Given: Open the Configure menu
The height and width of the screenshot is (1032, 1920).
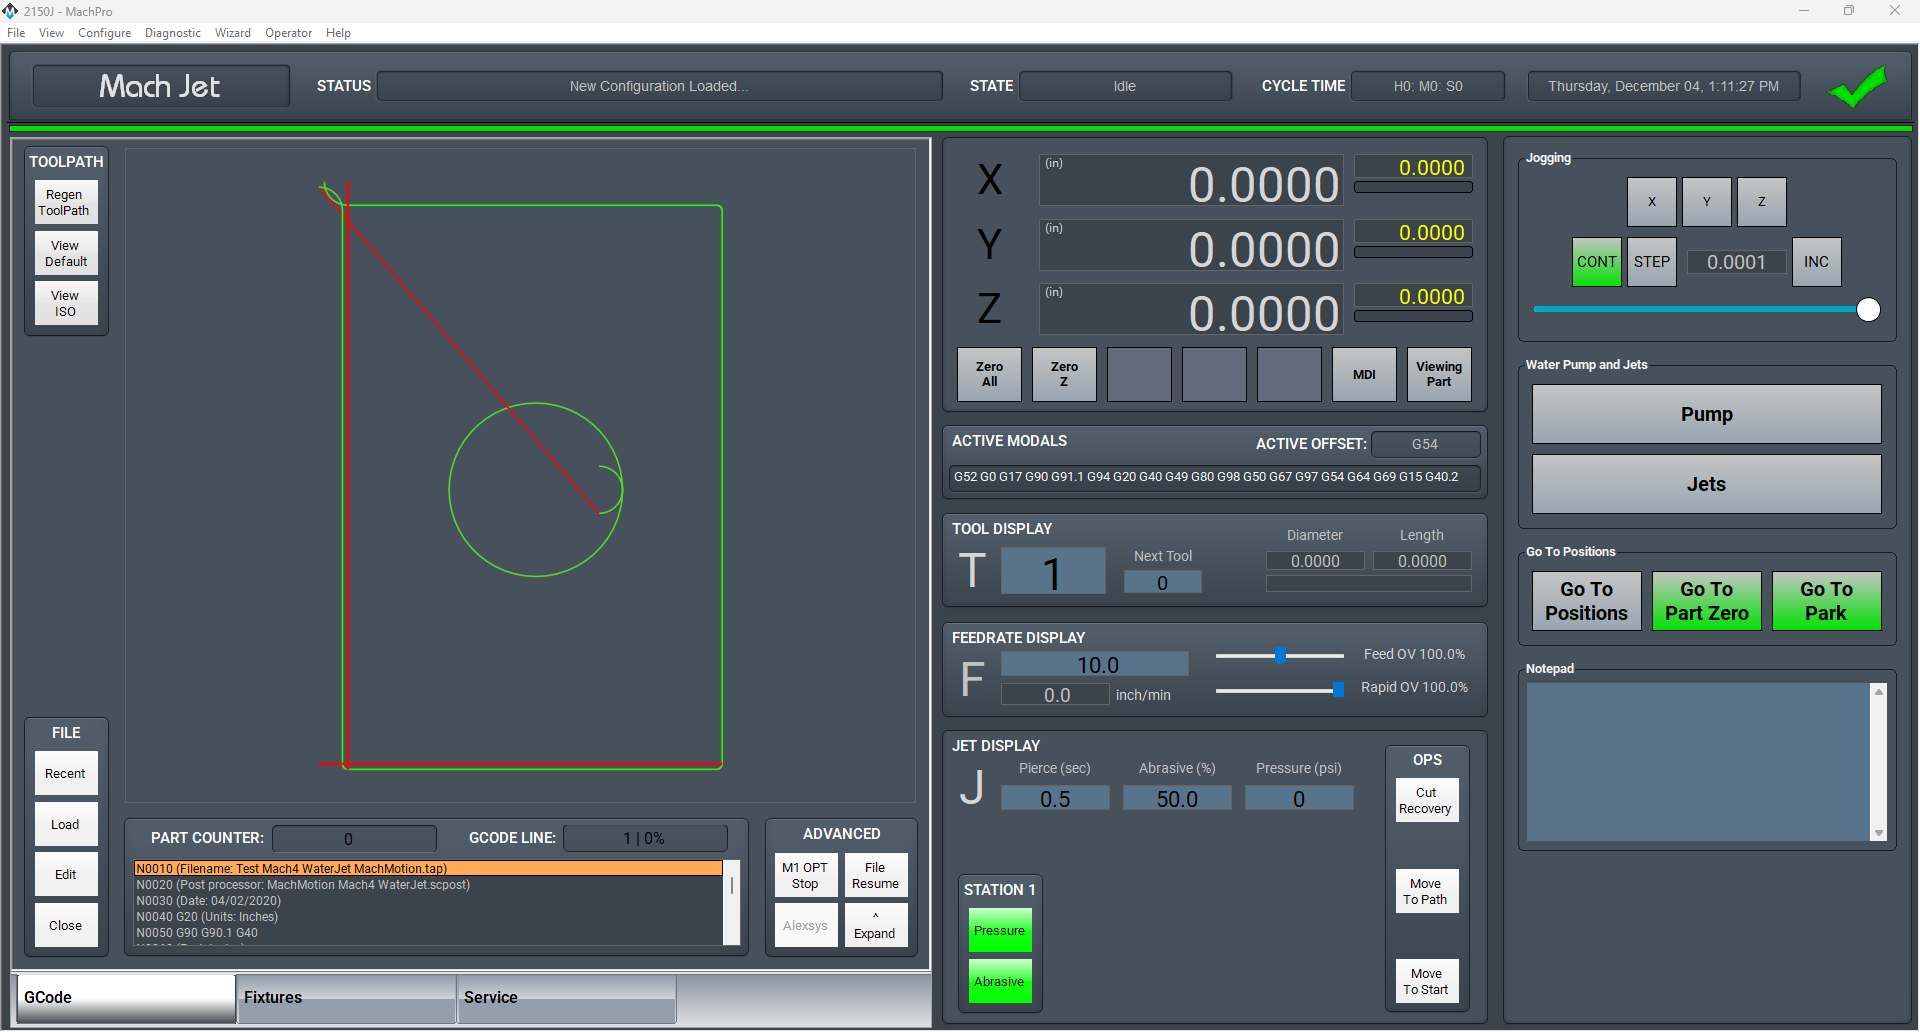Looking at the screenshot, I should click(x=104, y=32).
